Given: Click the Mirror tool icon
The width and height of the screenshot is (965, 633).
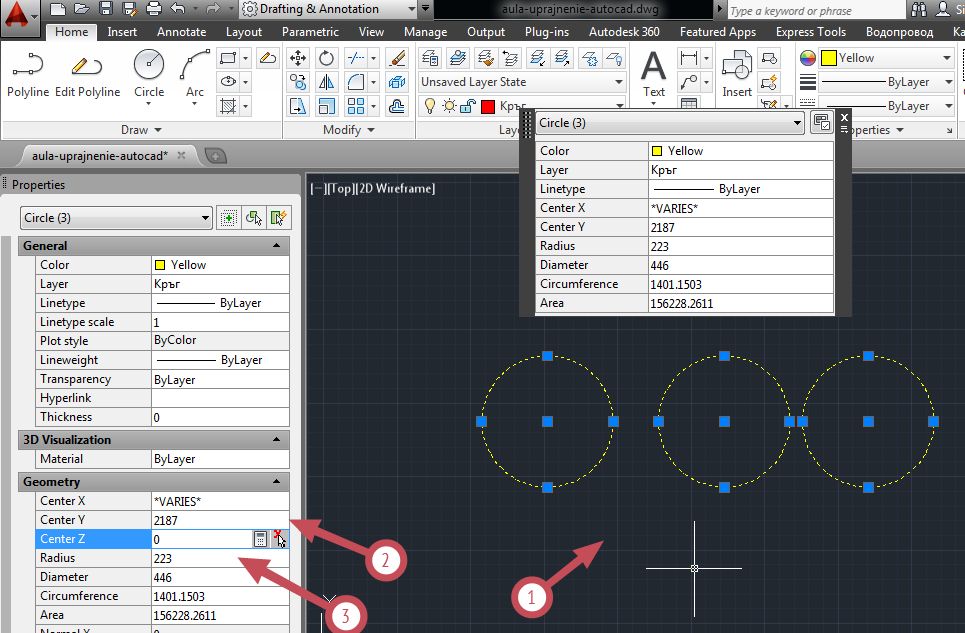Looking at the screenshot, I should click(326, 82).
